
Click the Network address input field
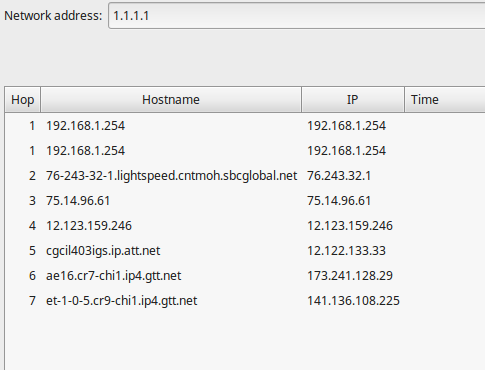click(x=297, y=16)
